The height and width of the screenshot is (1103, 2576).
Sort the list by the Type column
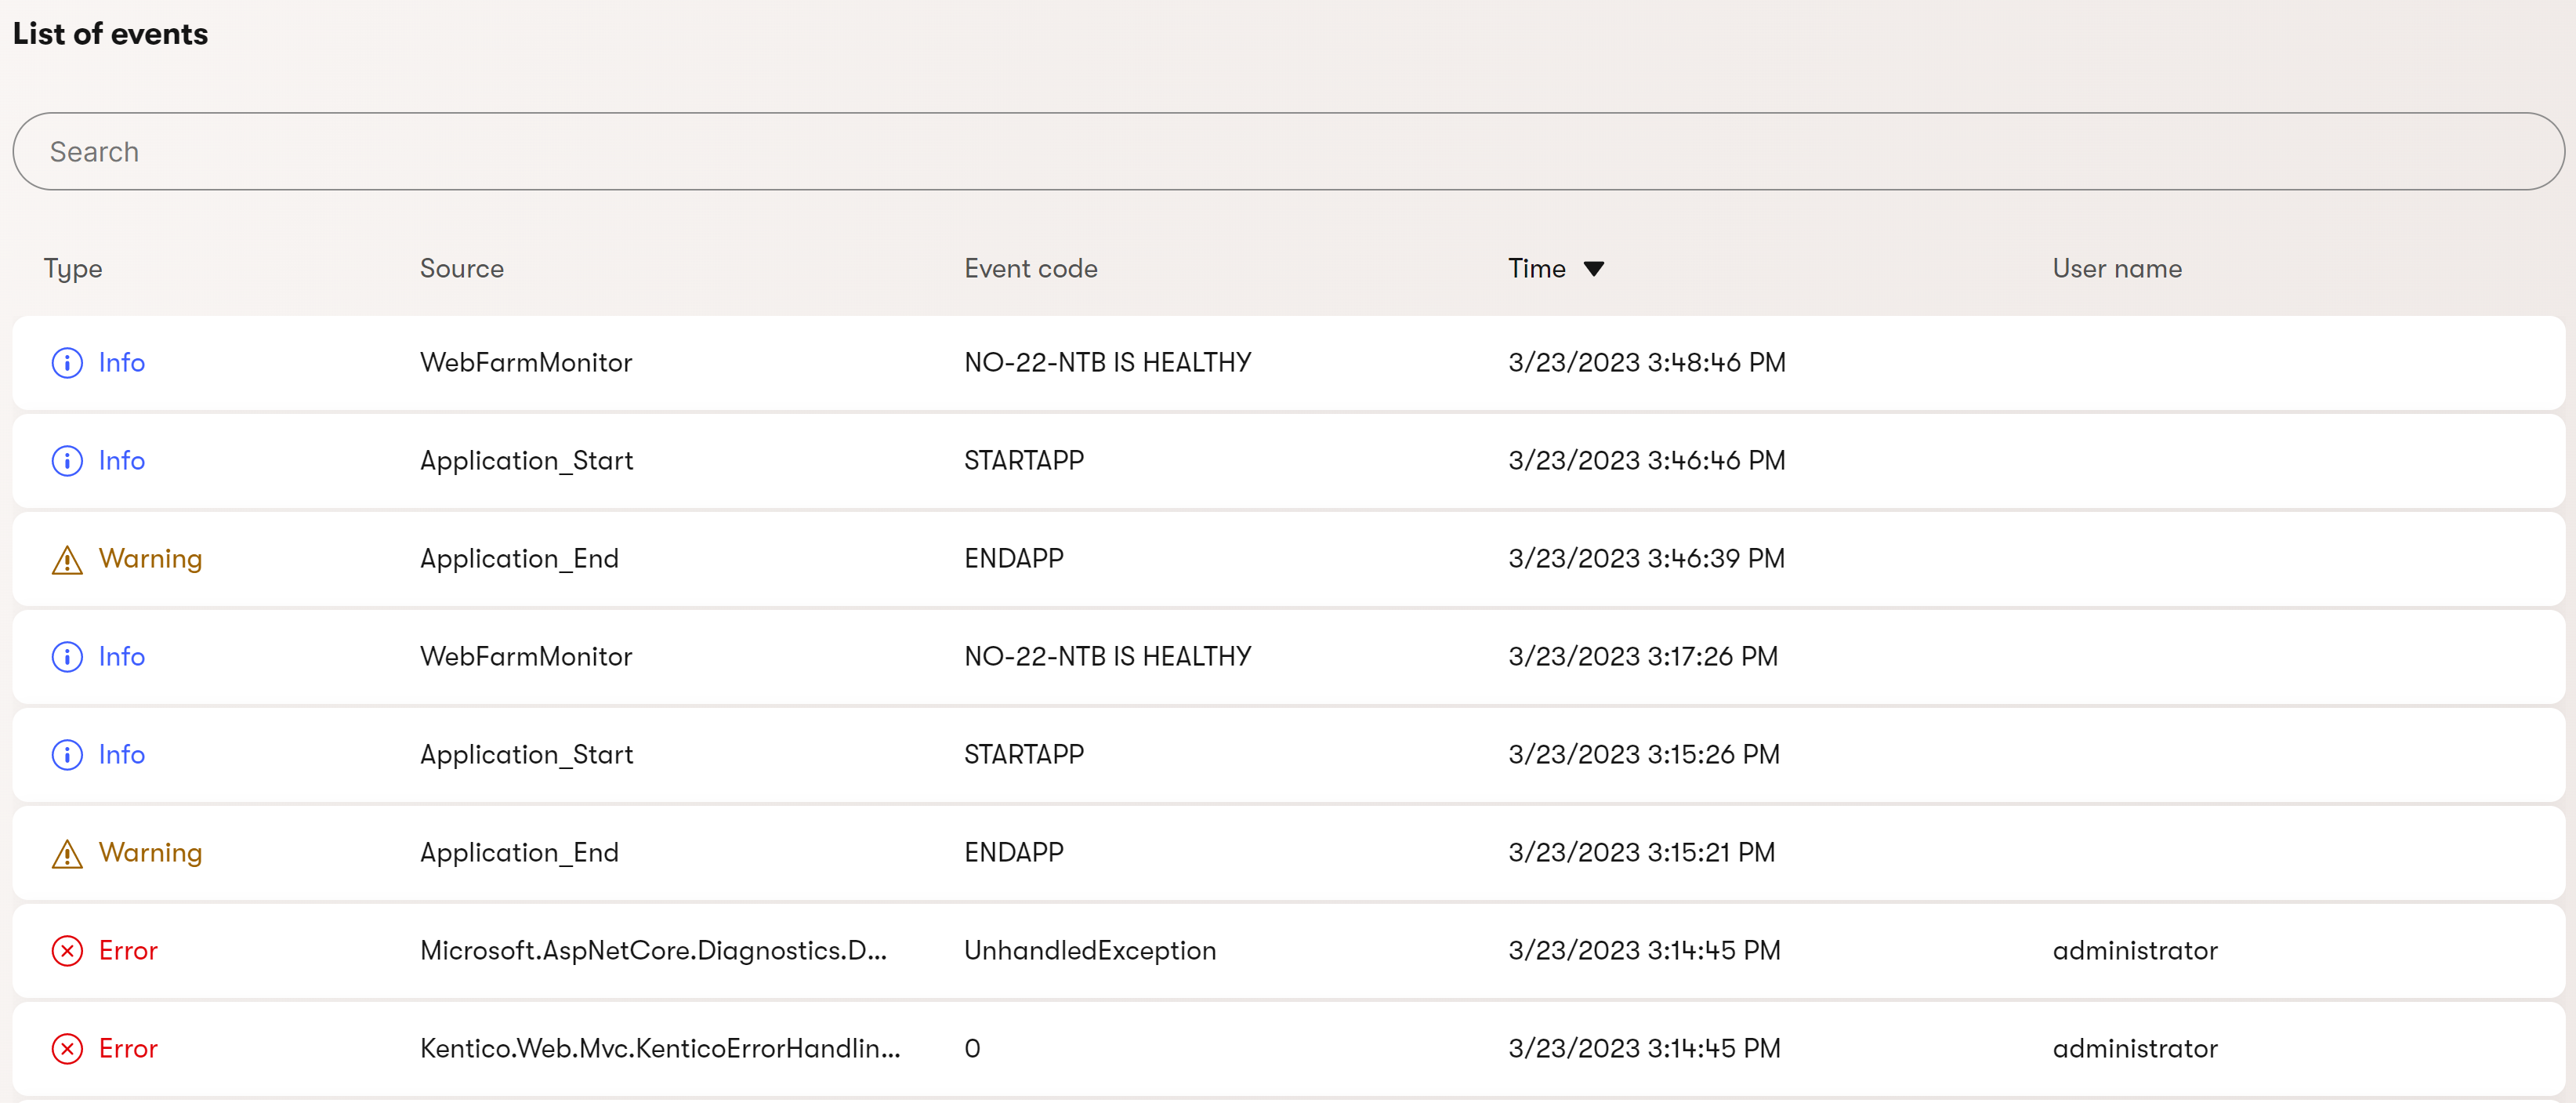coord(73,268)
